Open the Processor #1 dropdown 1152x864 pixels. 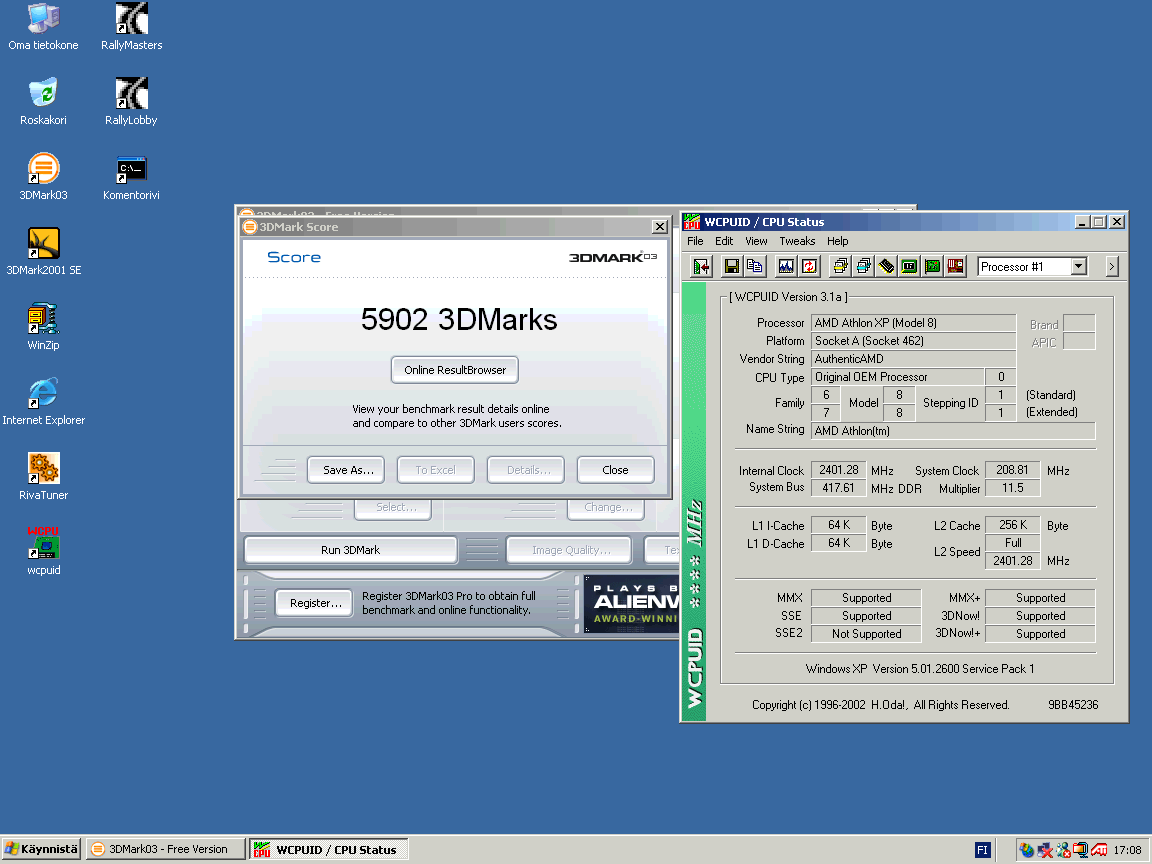coord(1078,266)
